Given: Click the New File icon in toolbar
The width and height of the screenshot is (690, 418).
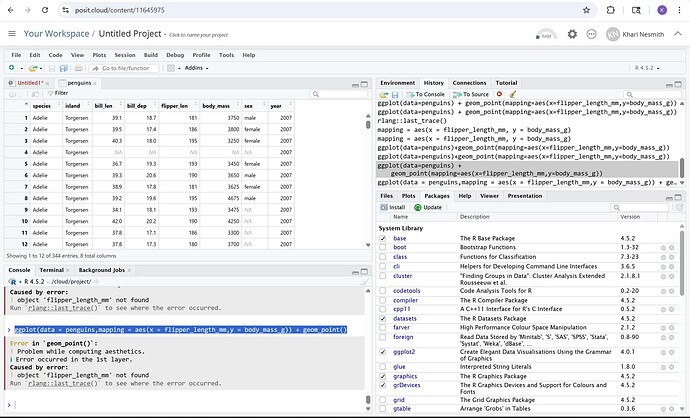Looking at the screenshot, I should [10, 68].
